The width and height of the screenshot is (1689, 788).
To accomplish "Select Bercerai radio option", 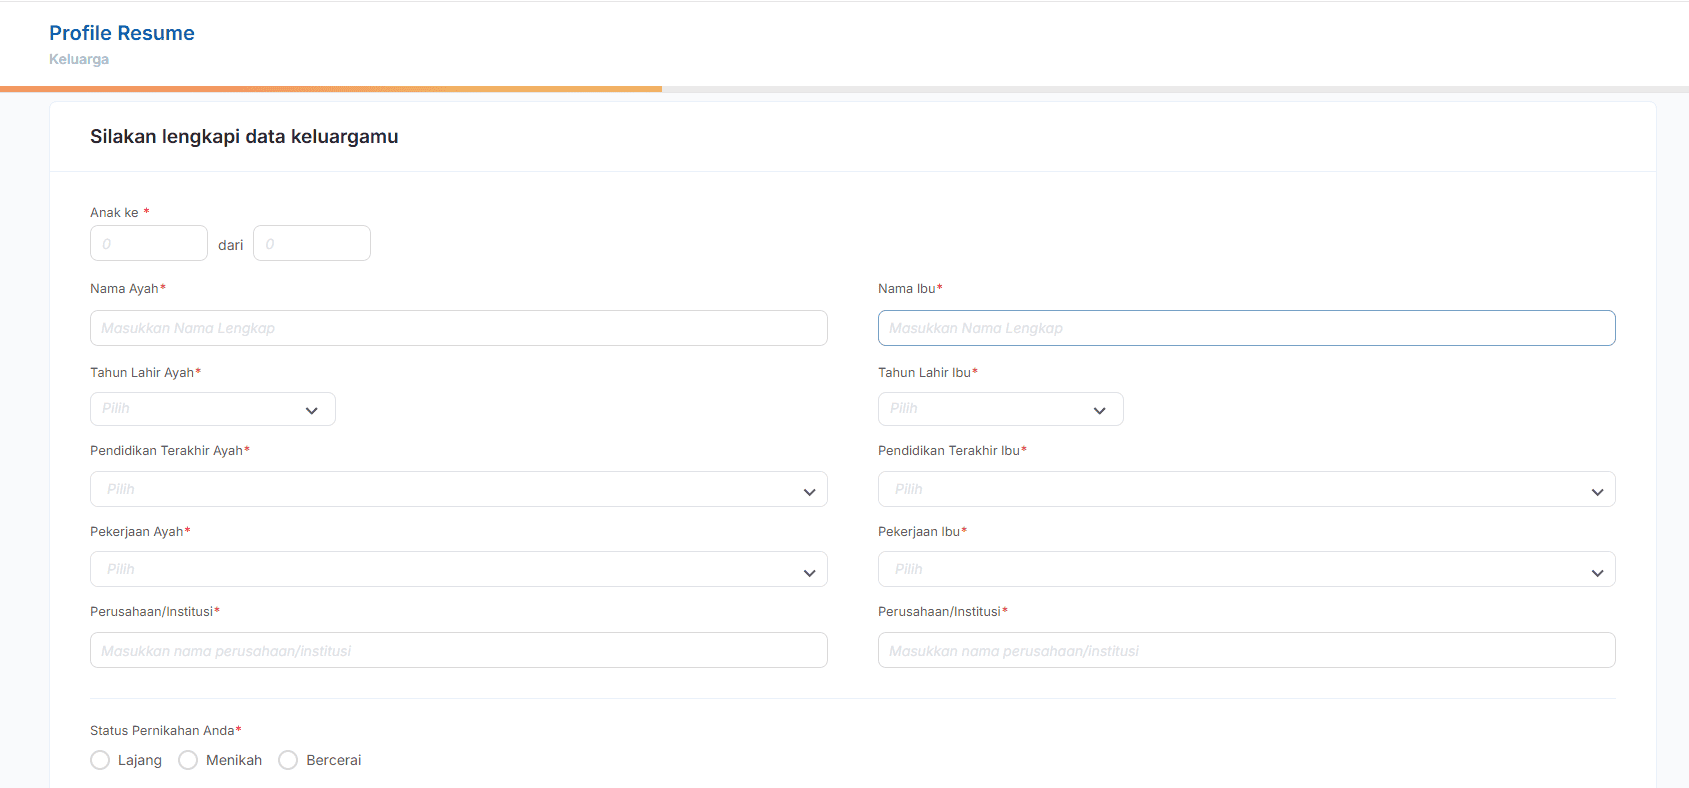I will point(288,760).
